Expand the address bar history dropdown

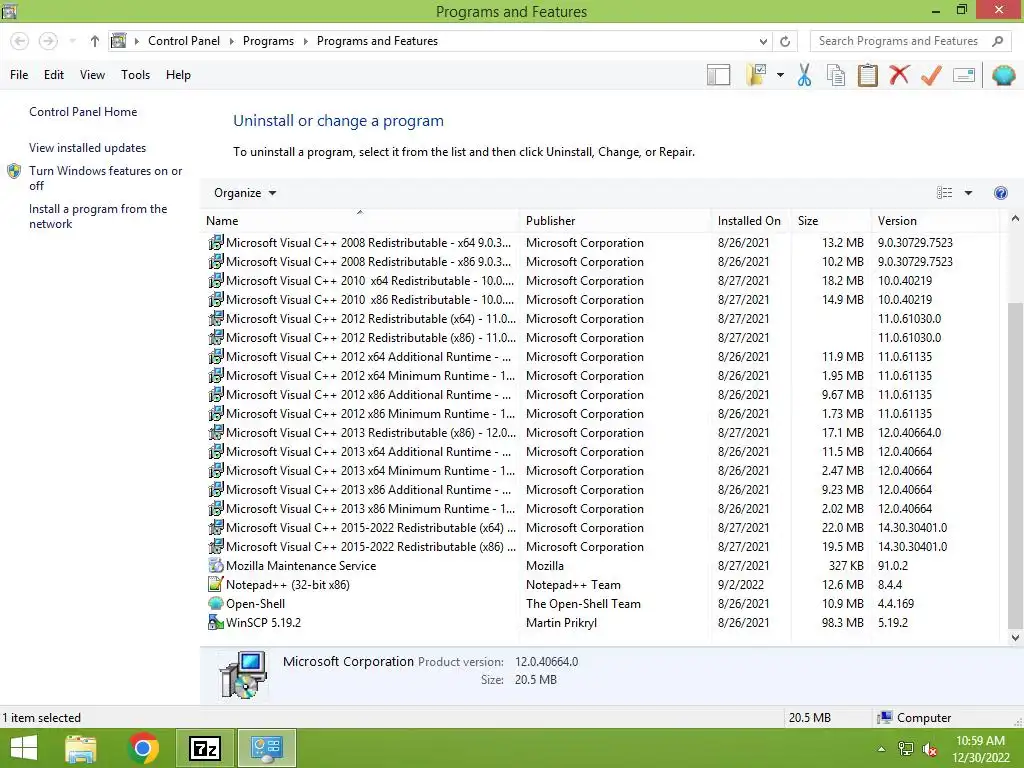tap(763, 41)
